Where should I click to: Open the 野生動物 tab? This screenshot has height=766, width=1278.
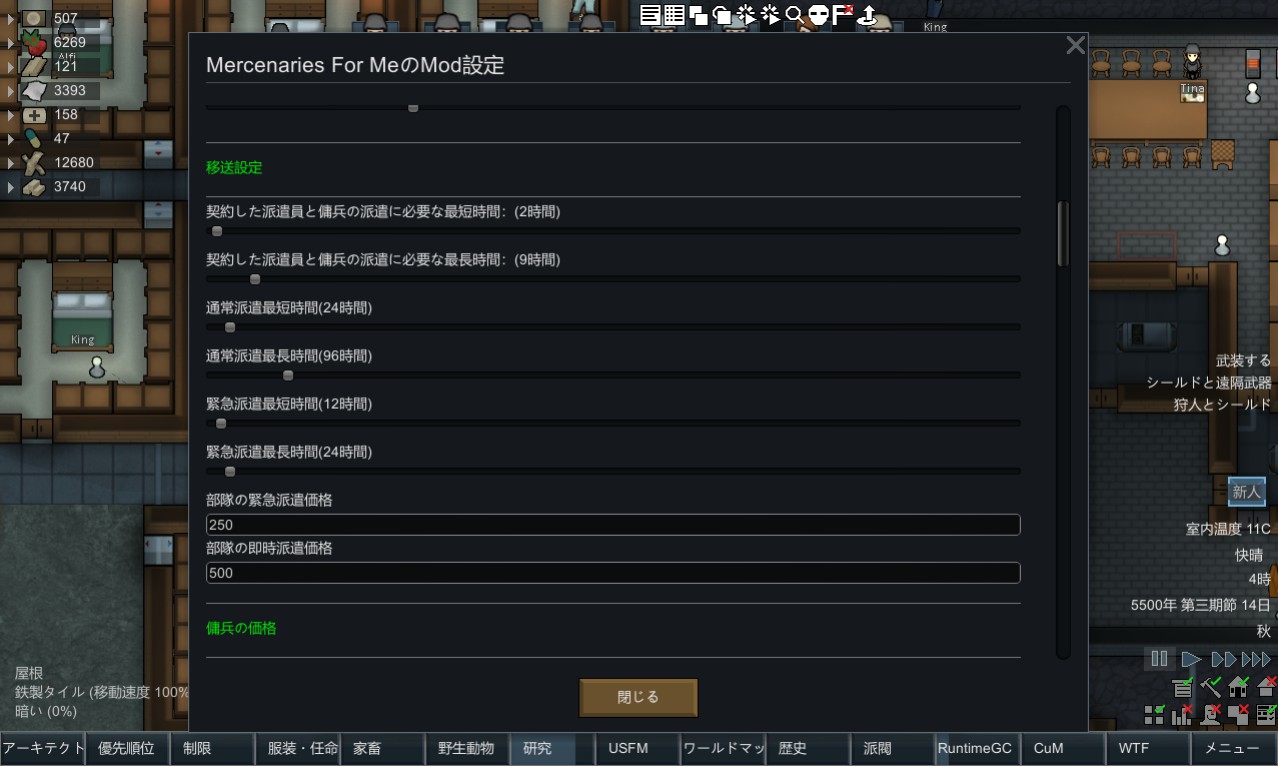467,748
